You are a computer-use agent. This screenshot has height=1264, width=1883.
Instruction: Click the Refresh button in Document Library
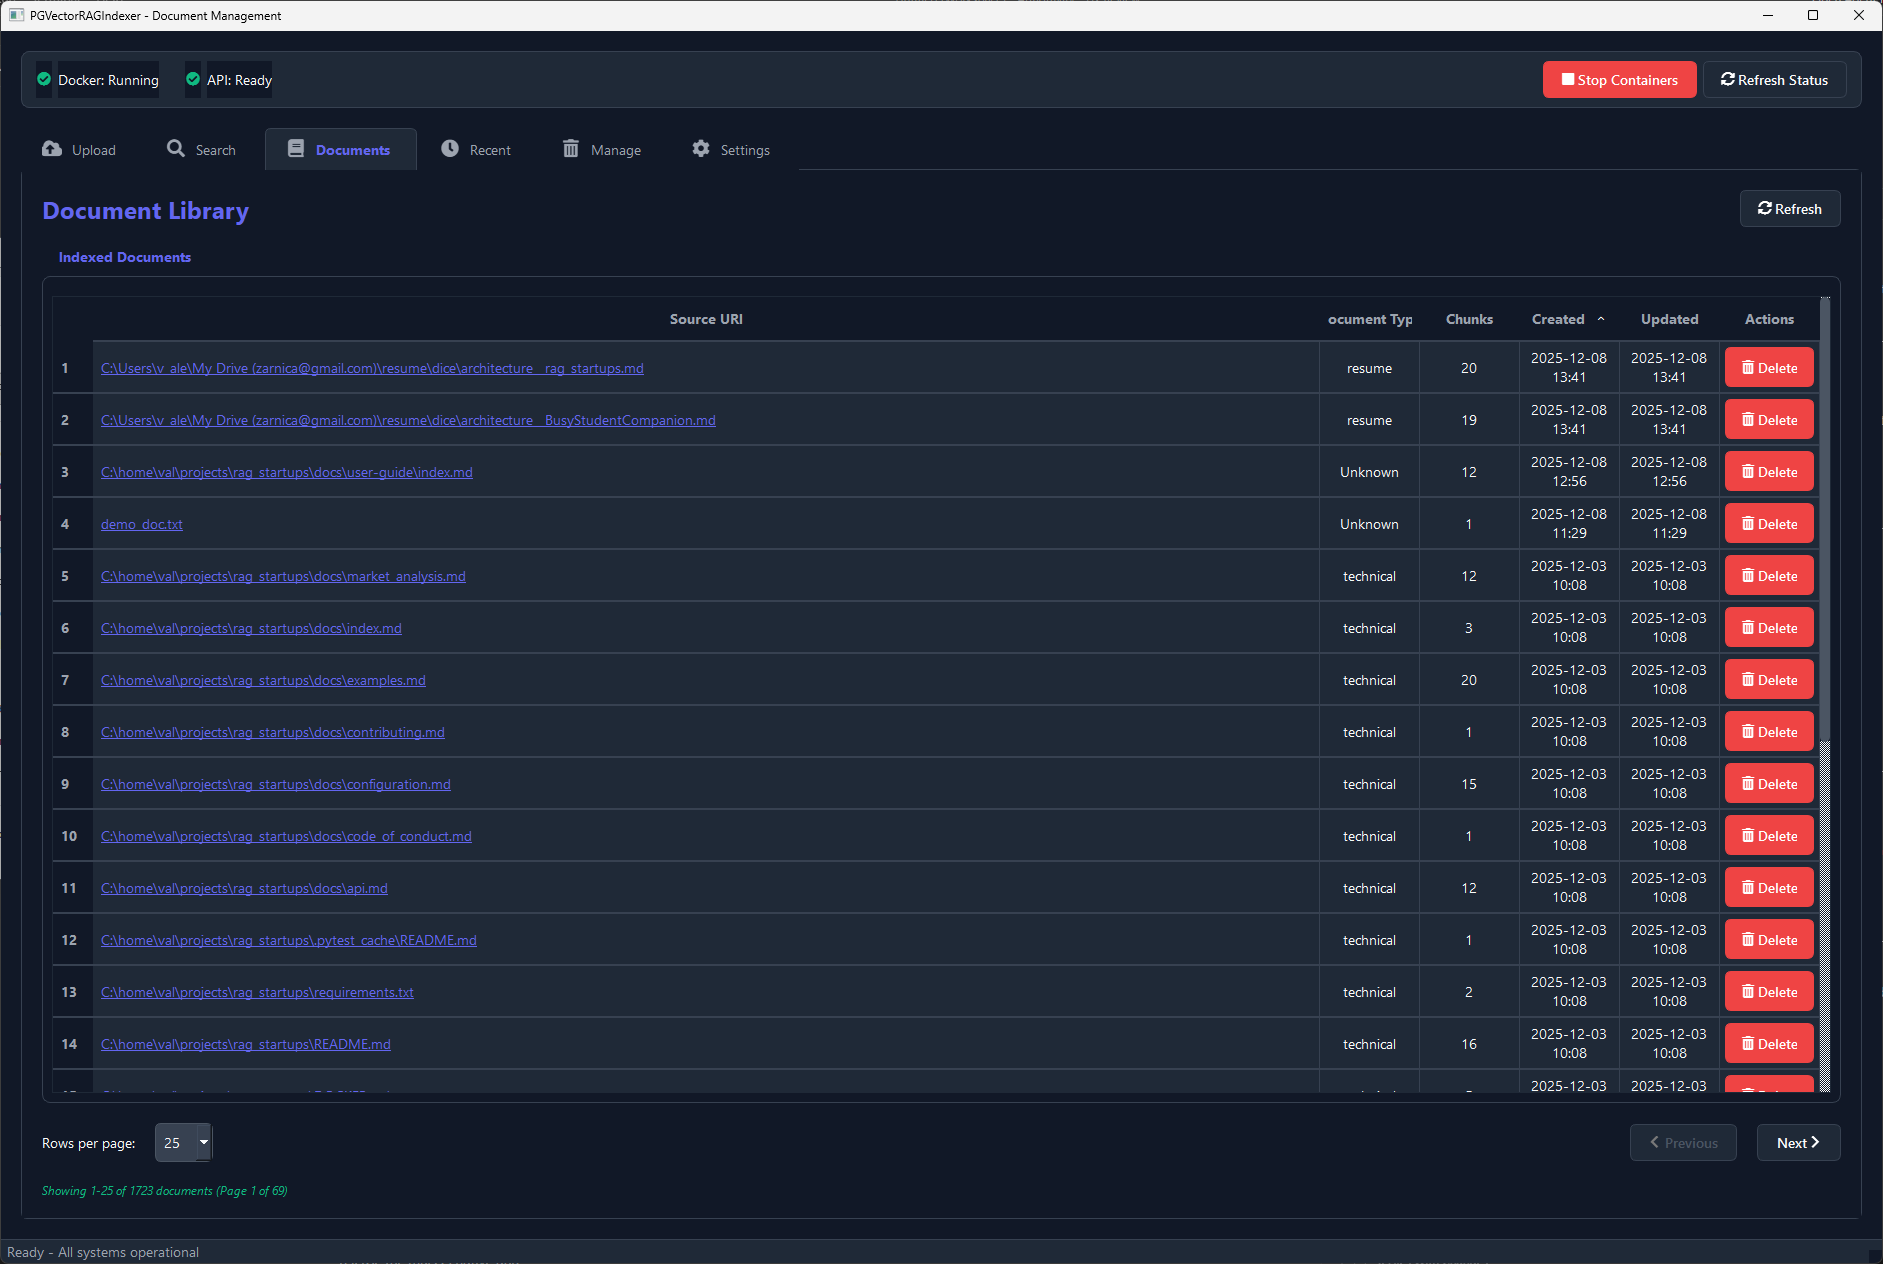1790,208
